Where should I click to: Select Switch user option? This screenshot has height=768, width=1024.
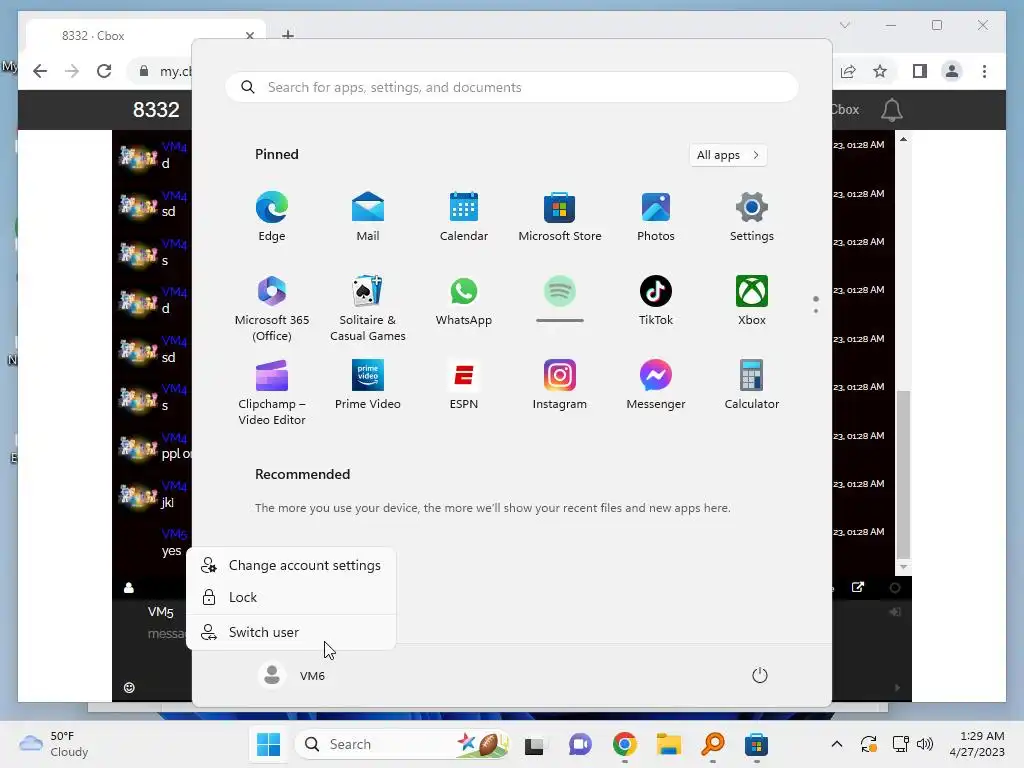pos(291,632)
